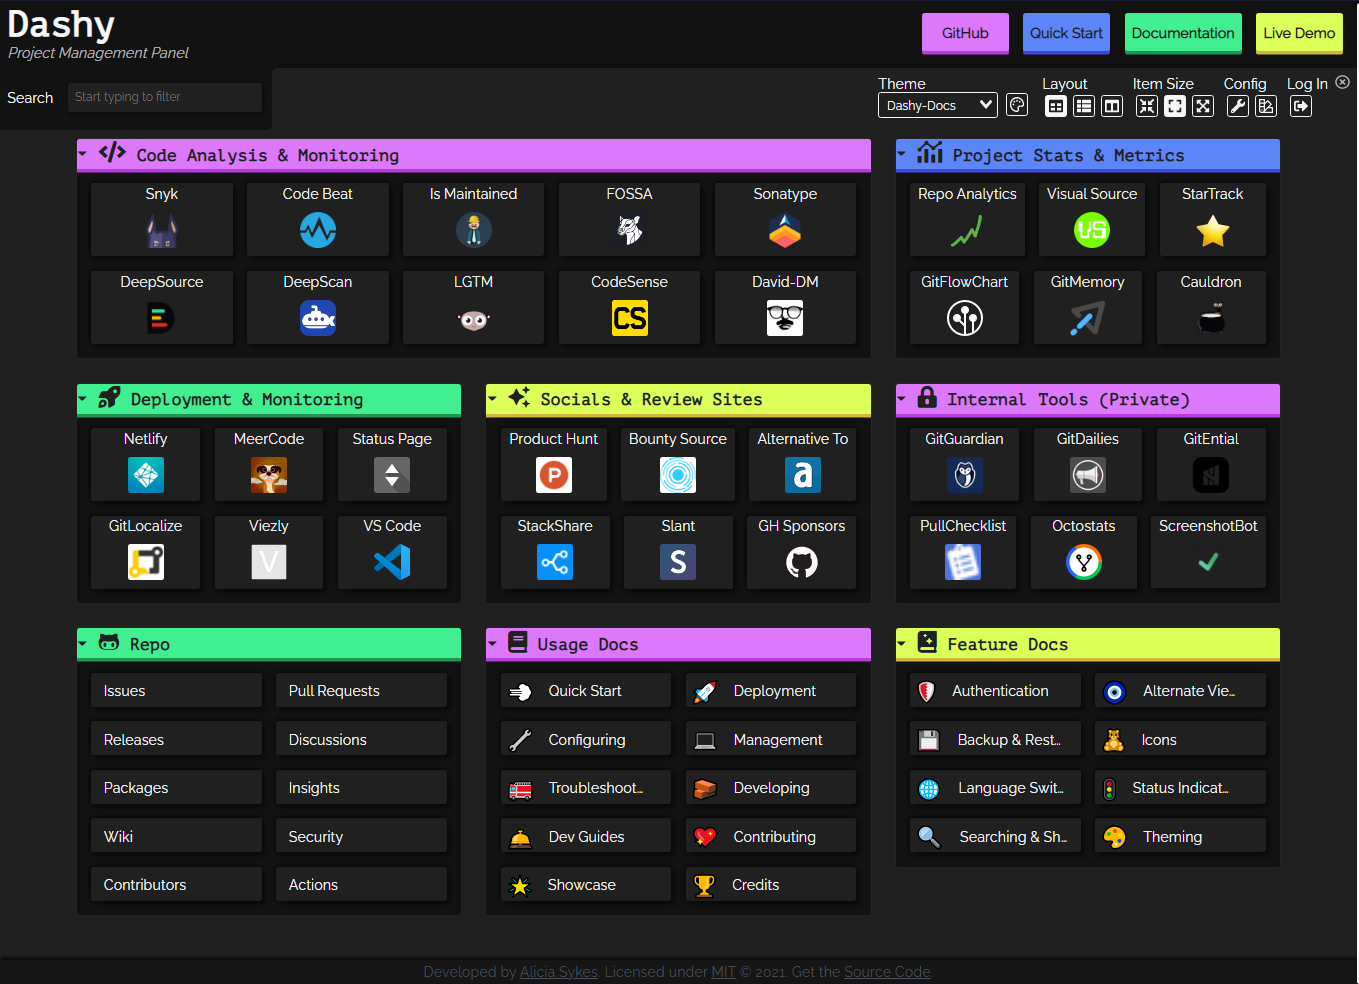Open the theme color palette configurator
Image resolution: width=1359 pixels, height=984 pixels.
coord(1017,105)
